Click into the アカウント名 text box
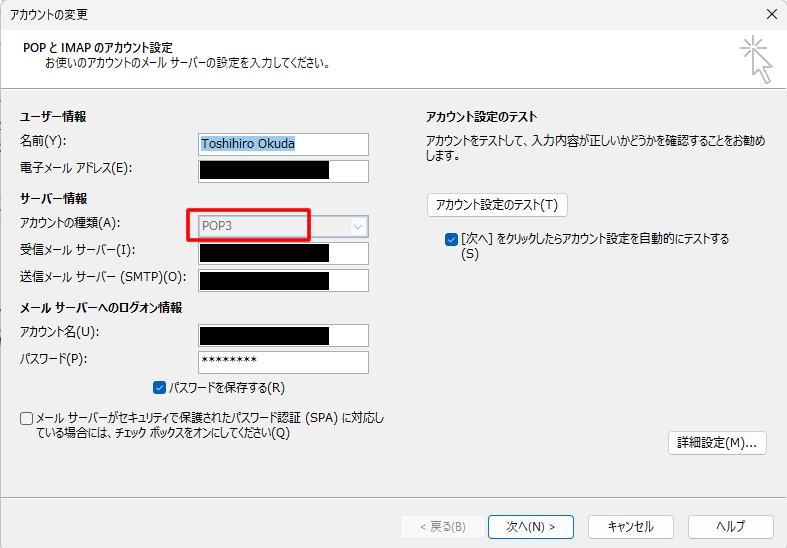The width and height of the screenshot is (787, 548). (x=284, y=335)
